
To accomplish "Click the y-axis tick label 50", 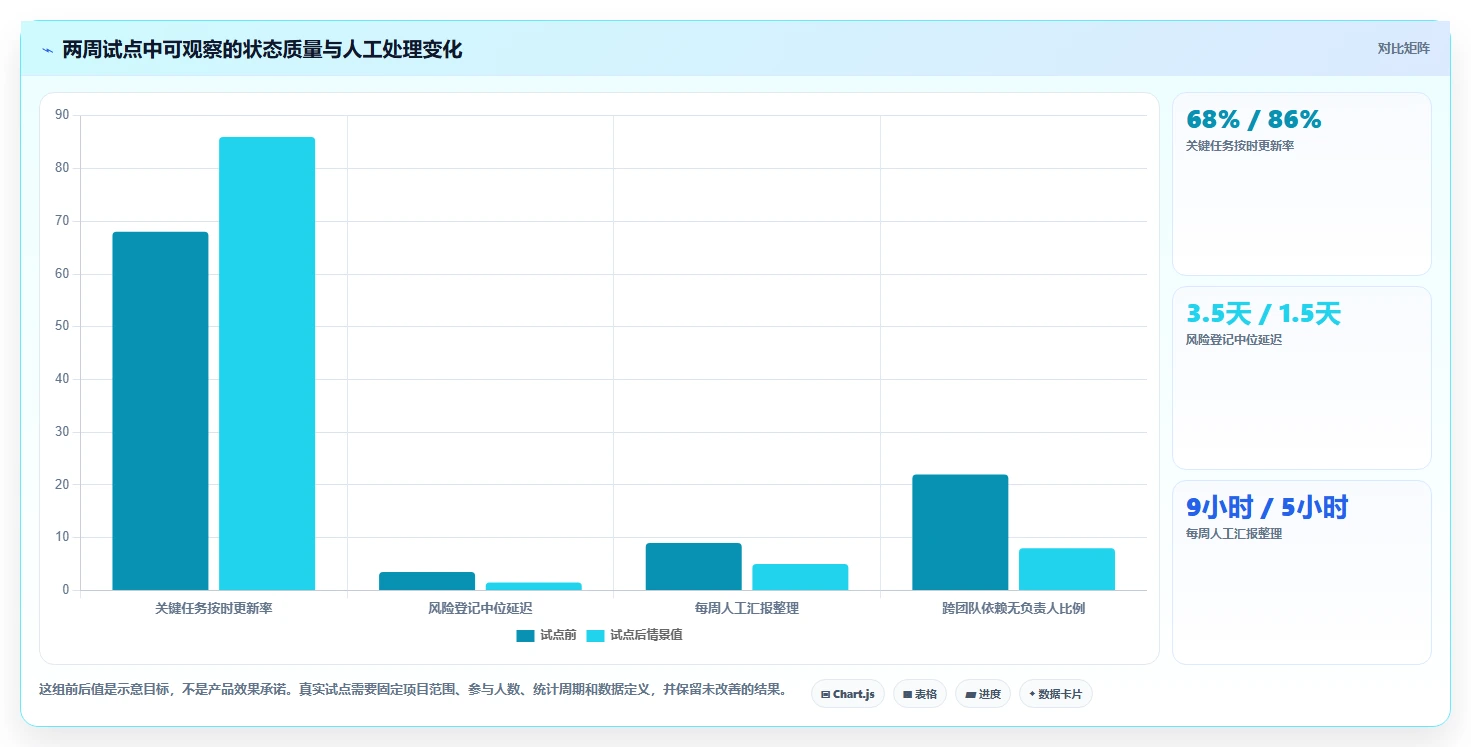I will pos(62,326).
